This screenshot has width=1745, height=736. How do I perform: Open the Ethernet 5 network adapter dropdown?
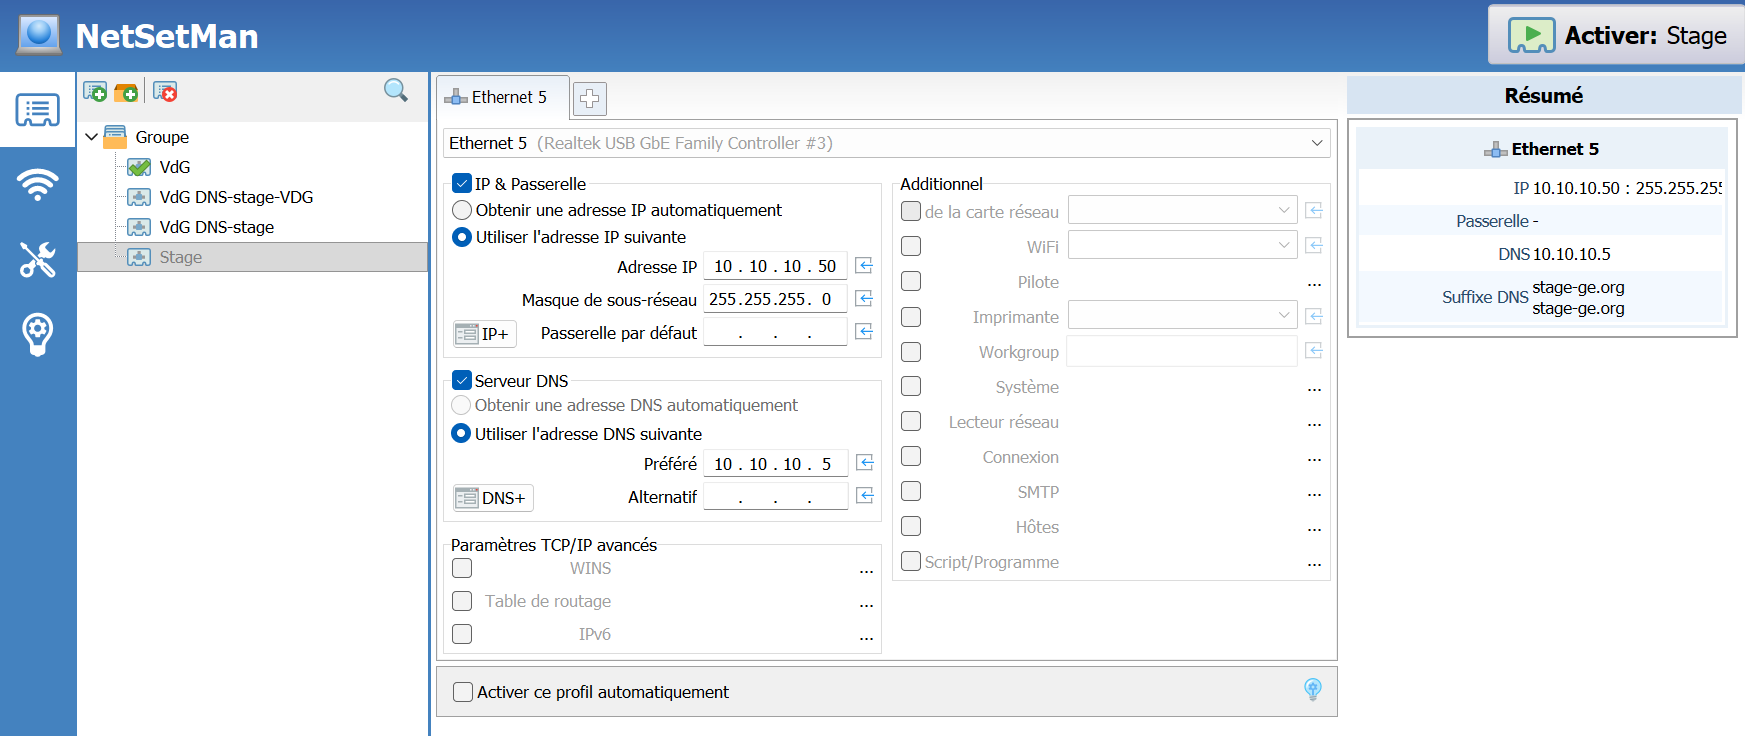tap(1316, 143)
